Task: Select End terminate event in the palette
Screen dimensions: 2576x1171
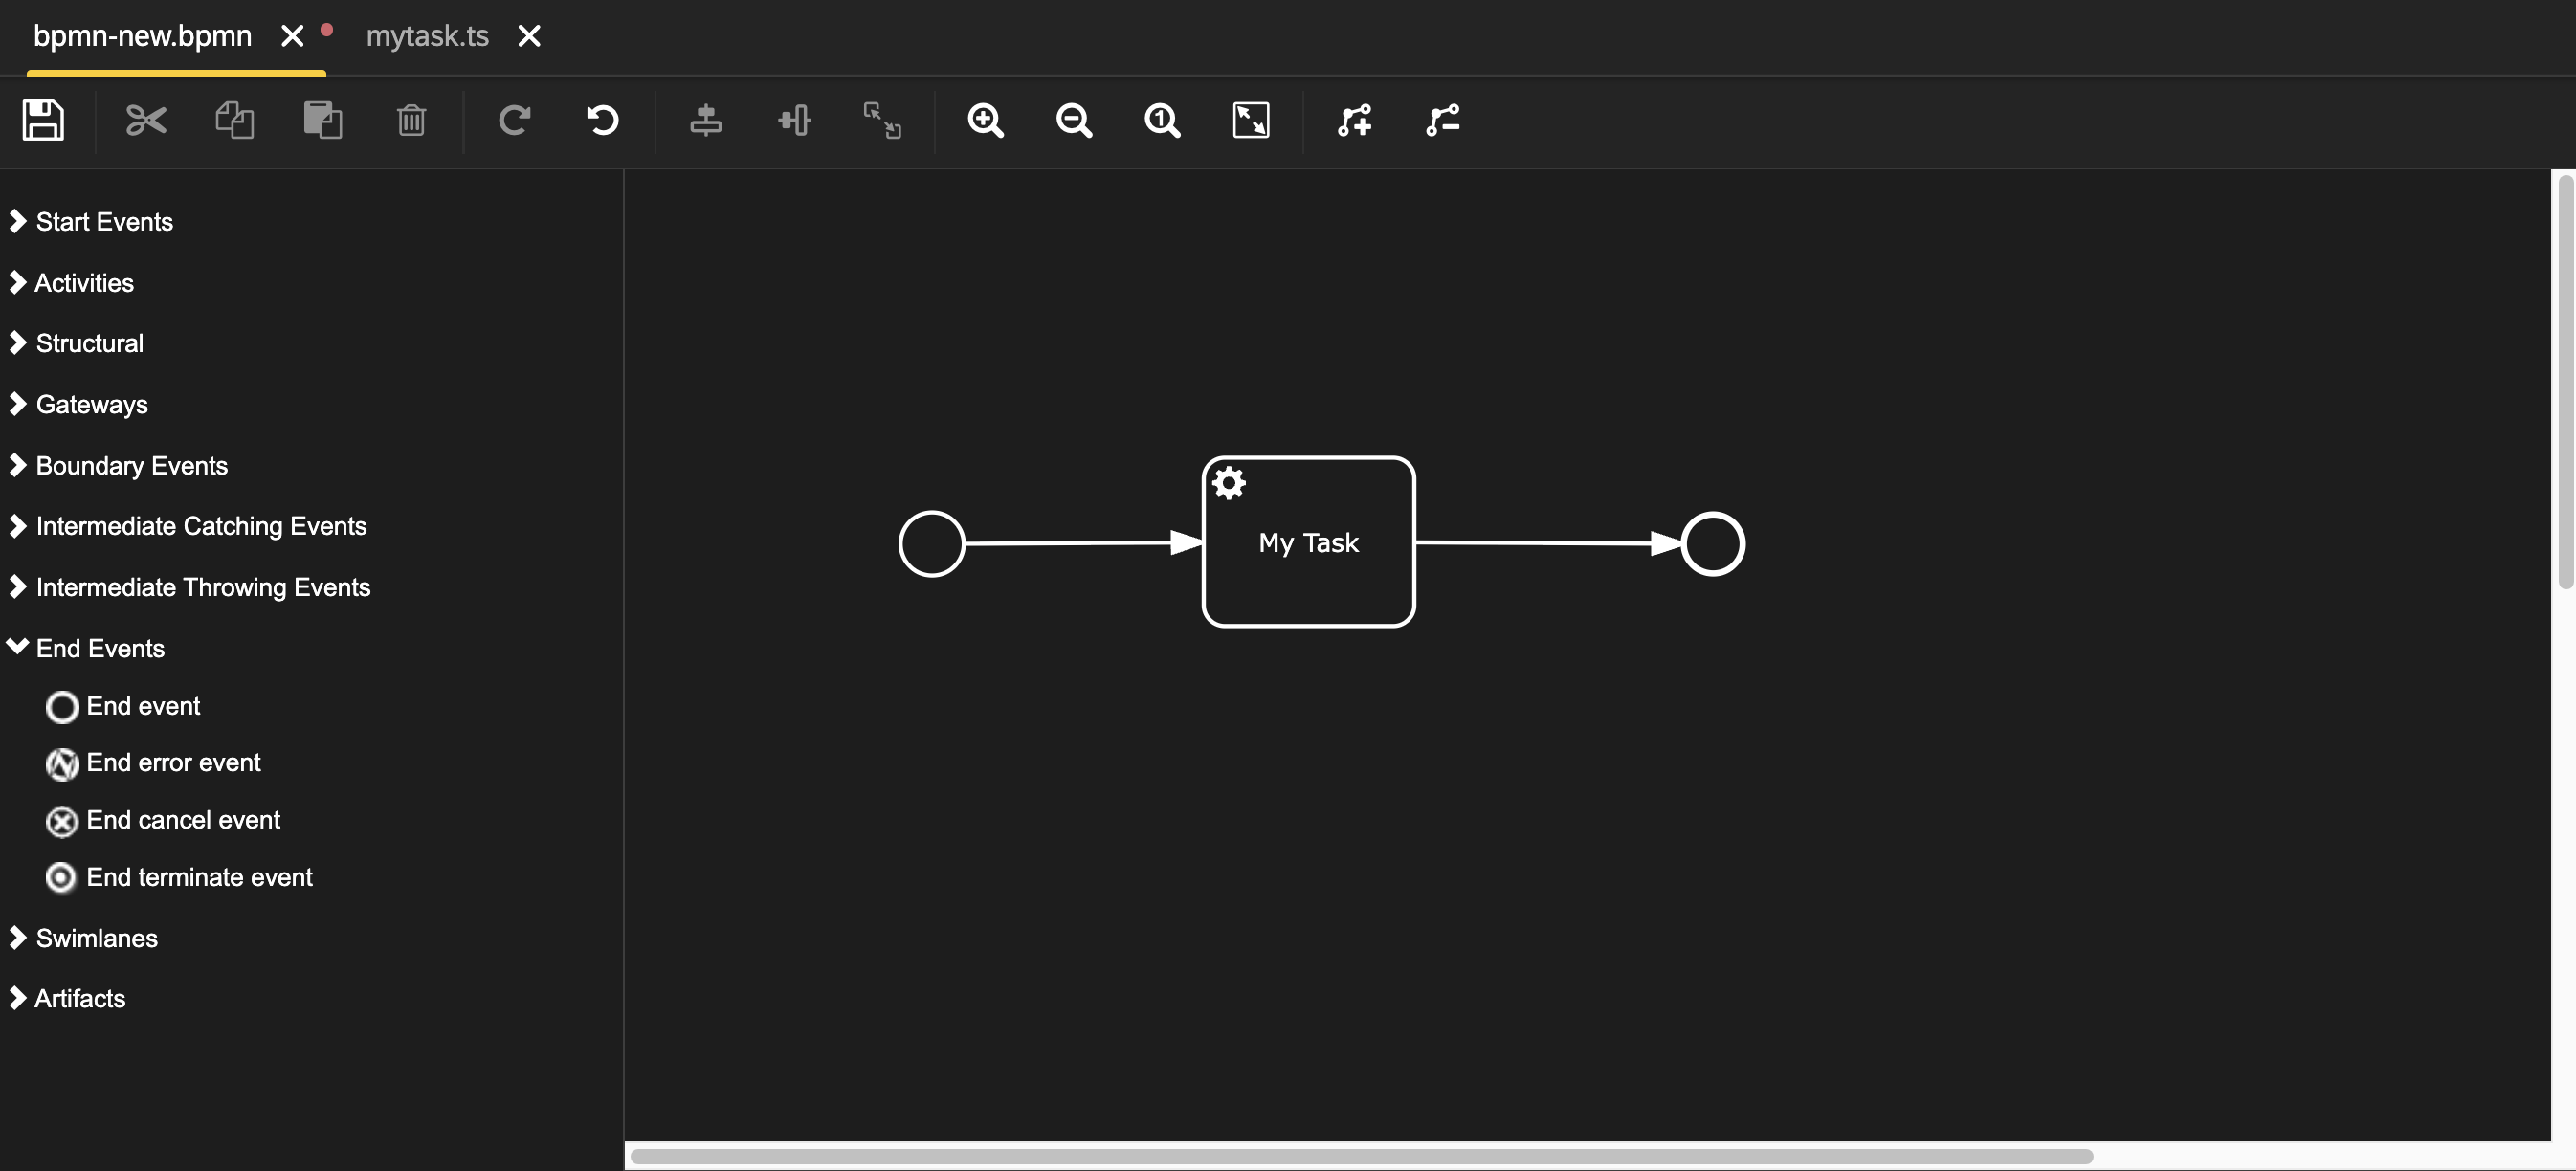Action: (x=199, y=877)
